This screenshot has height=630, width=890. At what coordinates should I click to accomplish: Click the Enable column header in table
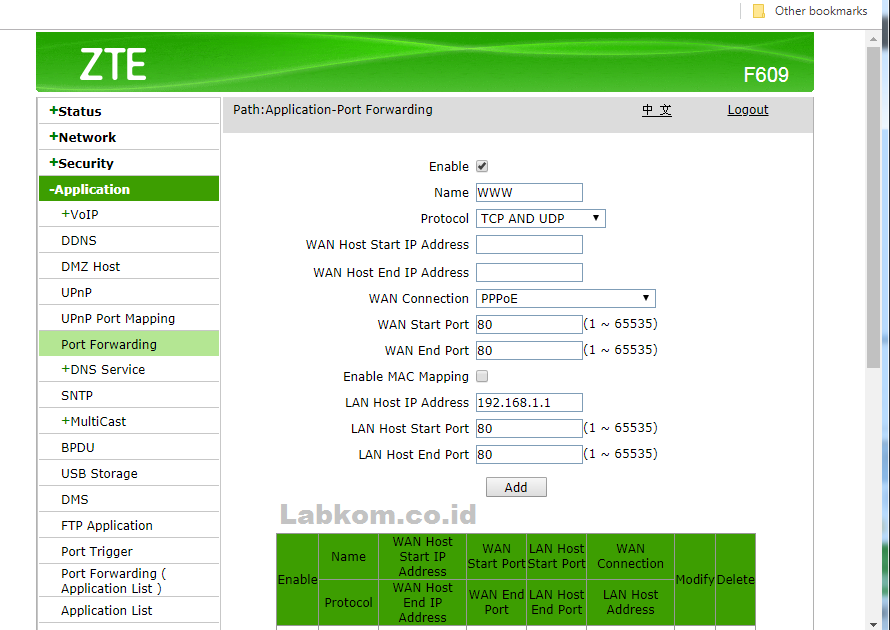(297, 579)
